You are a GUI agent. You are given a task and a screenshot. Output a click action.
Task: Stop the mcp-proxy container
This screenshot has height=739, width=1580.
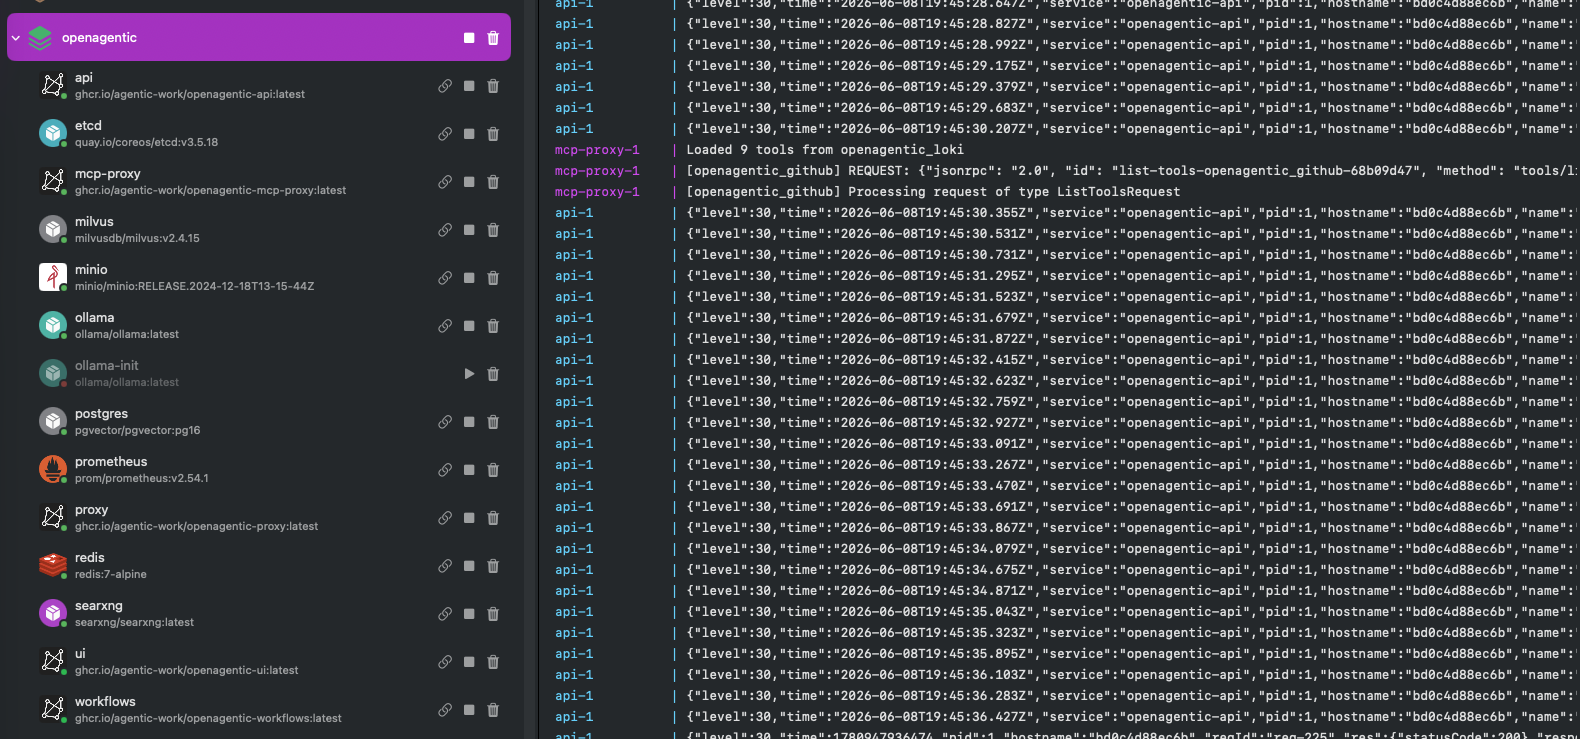[469, 182]
